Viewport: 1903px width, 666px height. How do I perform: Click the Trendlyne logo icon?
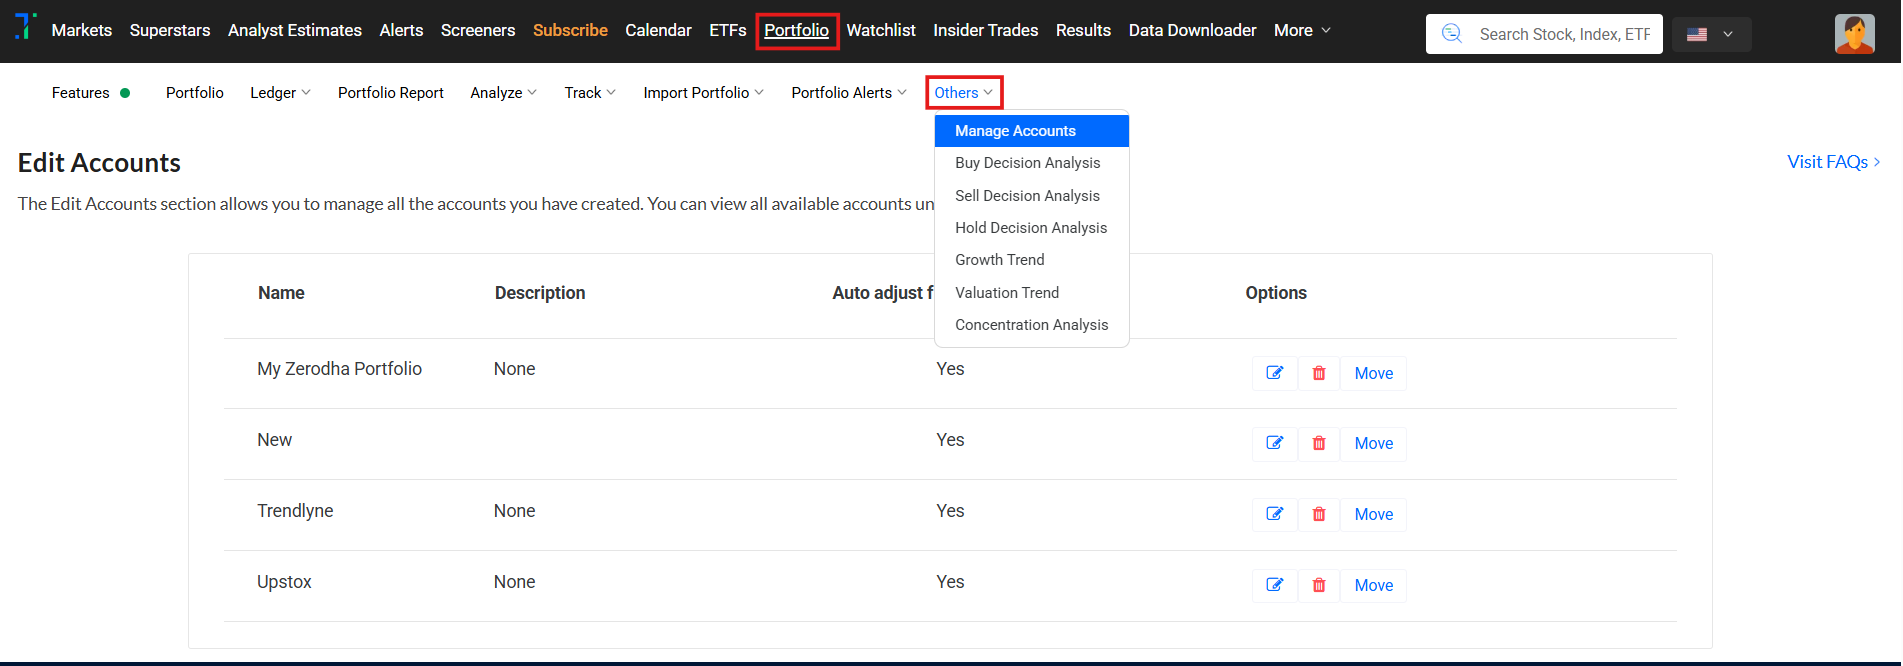coord(26,27)
